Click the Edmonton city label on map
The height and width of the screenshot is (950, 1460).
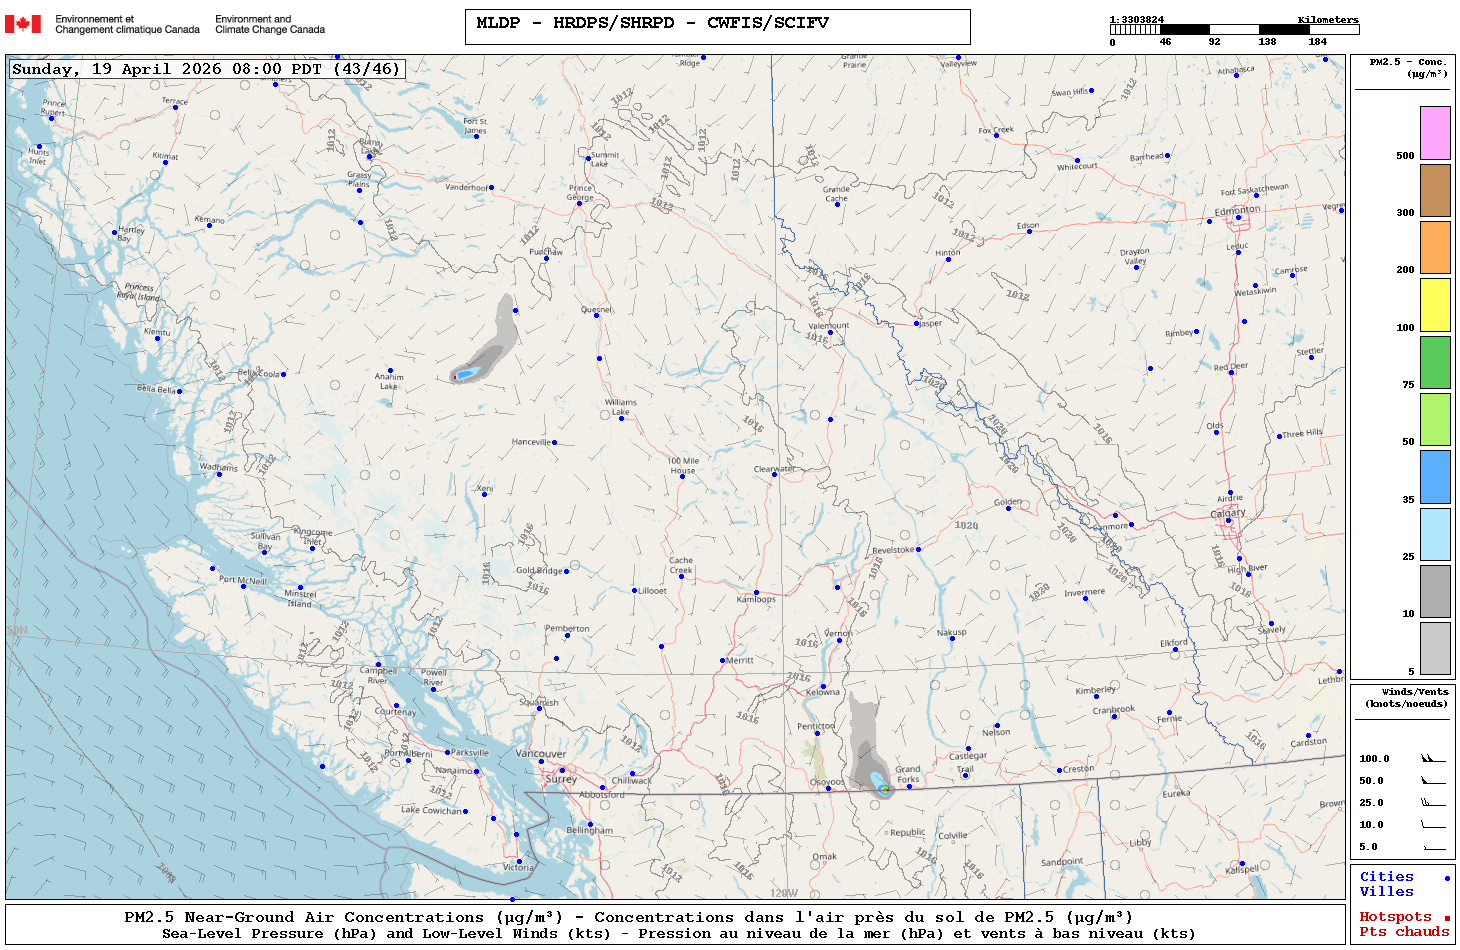1237,211
